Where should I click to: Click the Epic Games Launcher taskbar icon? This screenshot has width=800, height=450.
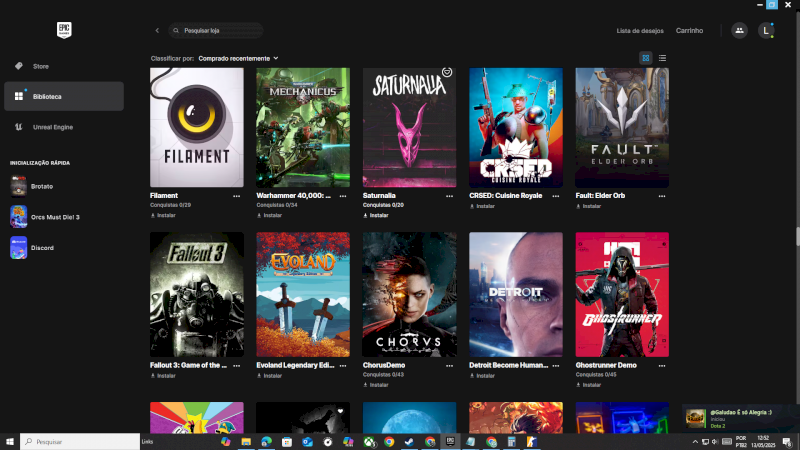(x=450, y=442)
